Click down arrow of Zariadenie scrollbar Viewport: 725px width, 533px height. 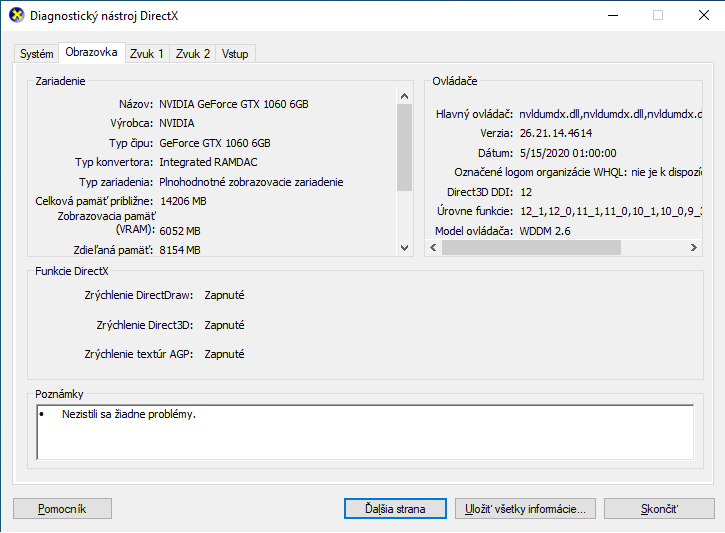[x=405, y=248]
